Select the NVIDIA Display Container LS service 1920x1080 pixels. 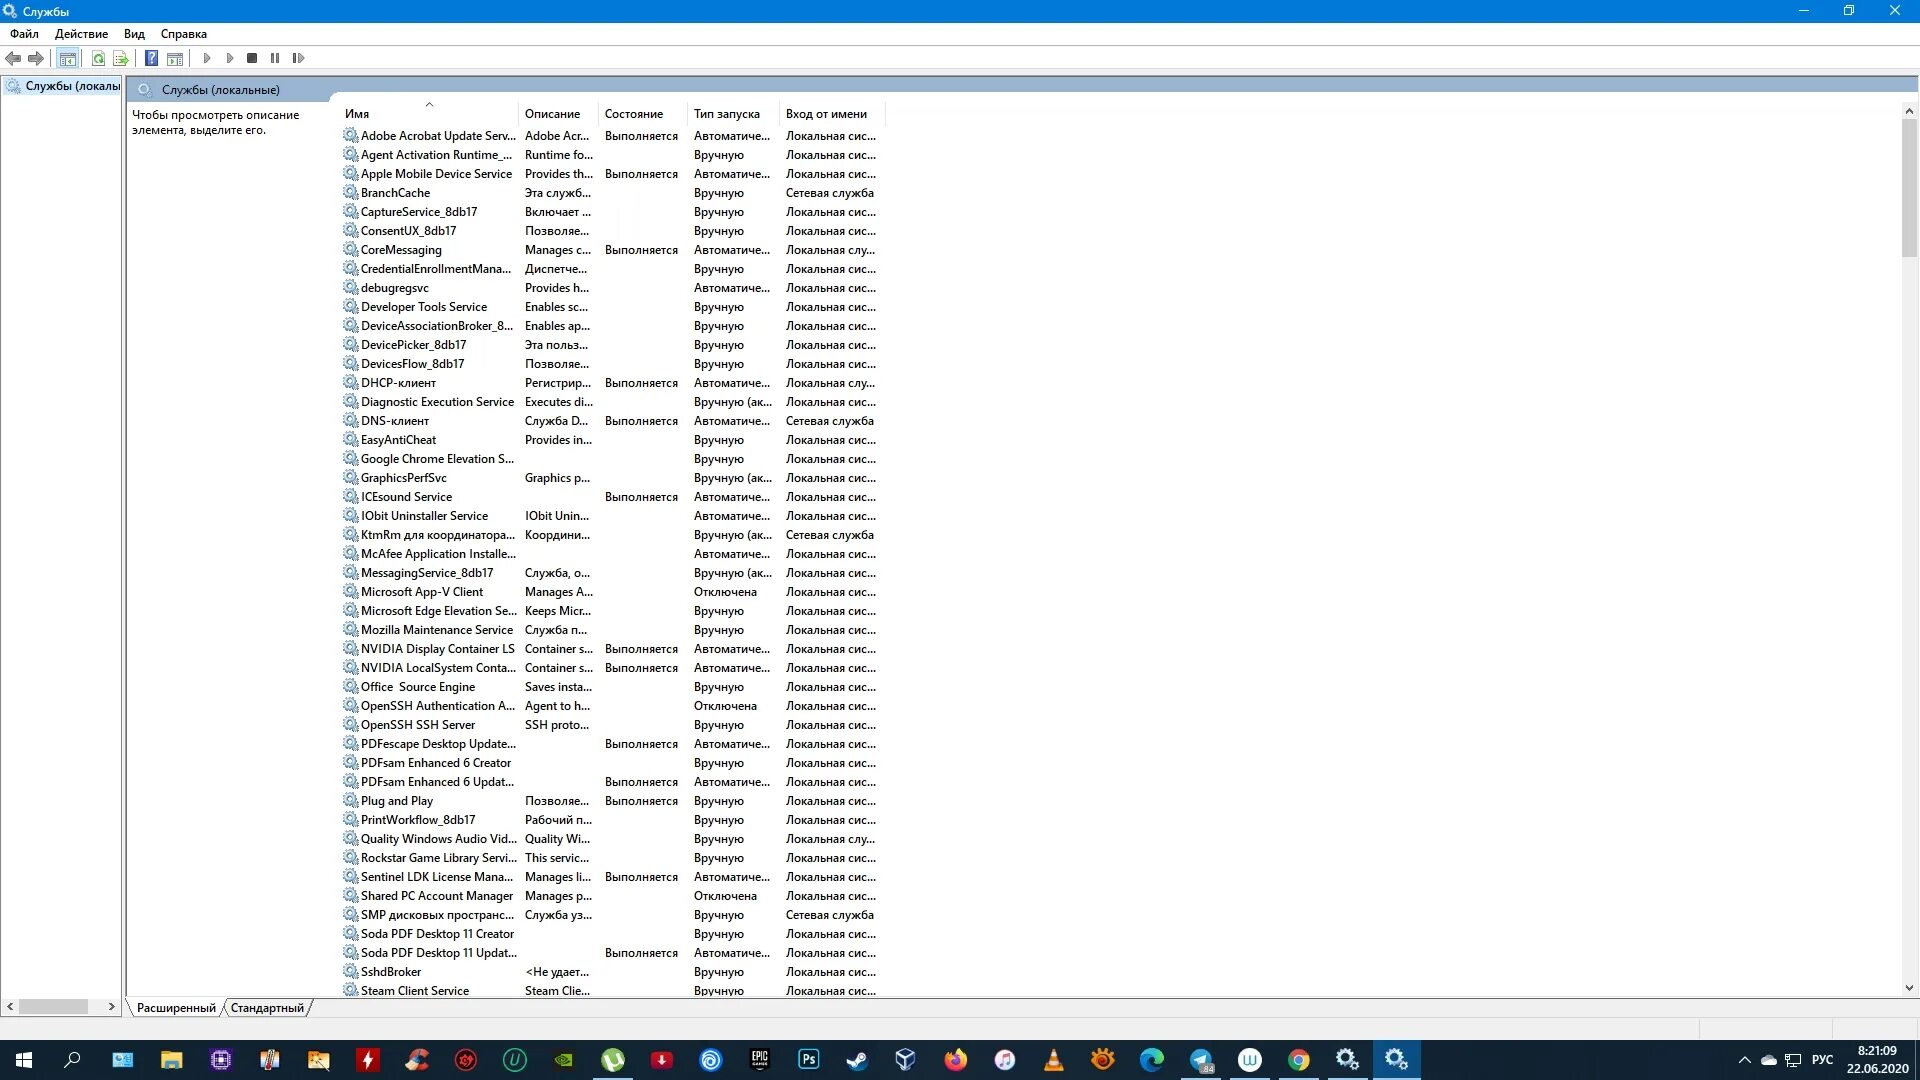[437, 649]
